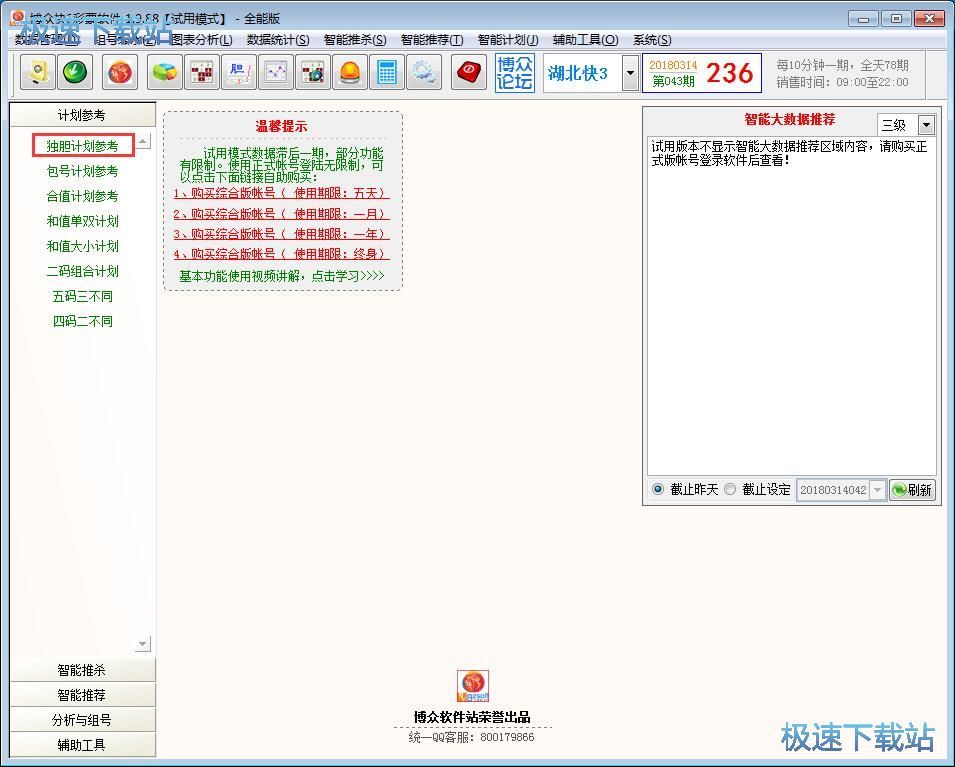955x767 pixels.
Task: Open the blue calculator tool icon
Action: point(387,72)
